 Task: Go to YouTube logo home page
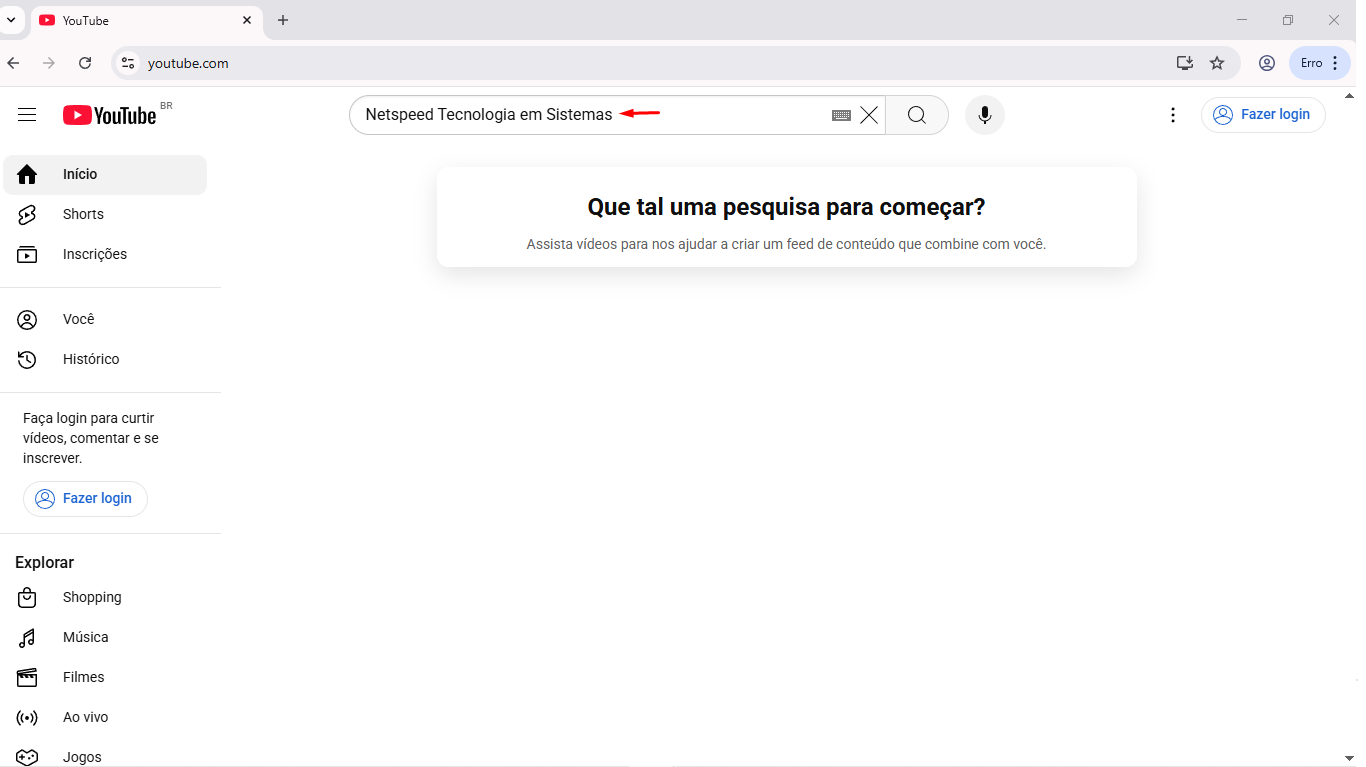(110, 115)
